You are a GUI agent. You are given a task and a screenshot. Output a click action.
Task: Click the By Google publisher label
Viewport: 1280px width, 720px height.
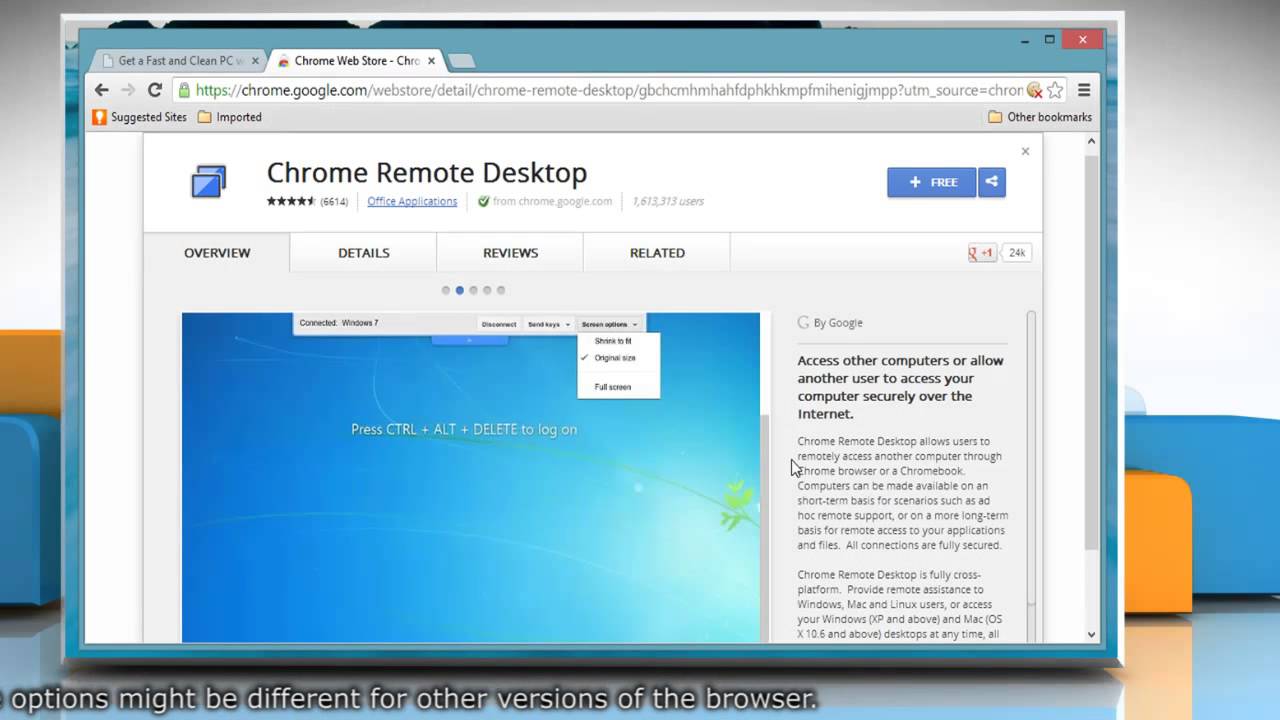[x=830, y=323]
